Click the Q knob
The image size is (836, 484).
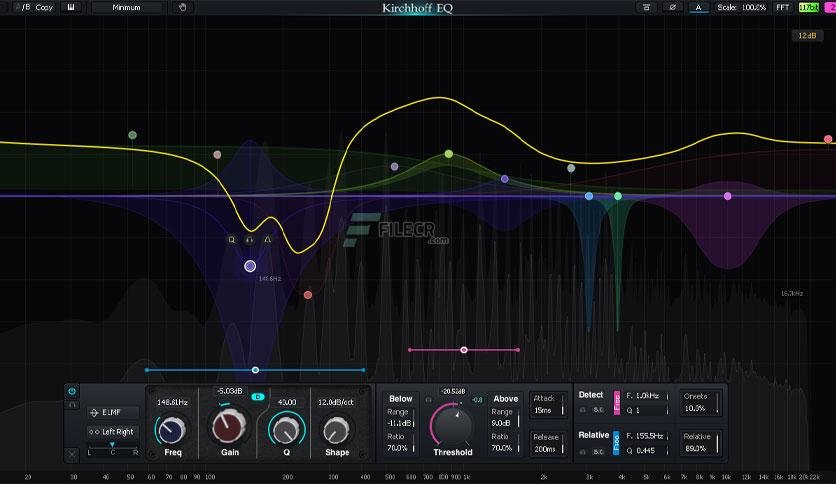coord(287,429)
